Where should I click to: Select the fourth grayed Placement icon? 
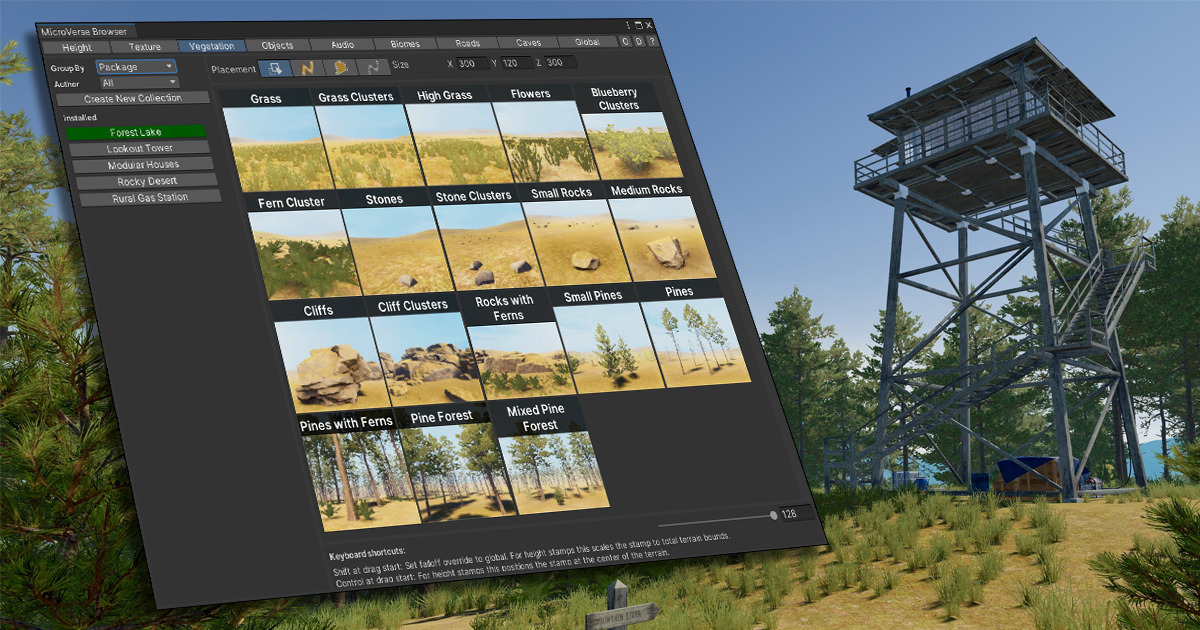pos(373,67)
